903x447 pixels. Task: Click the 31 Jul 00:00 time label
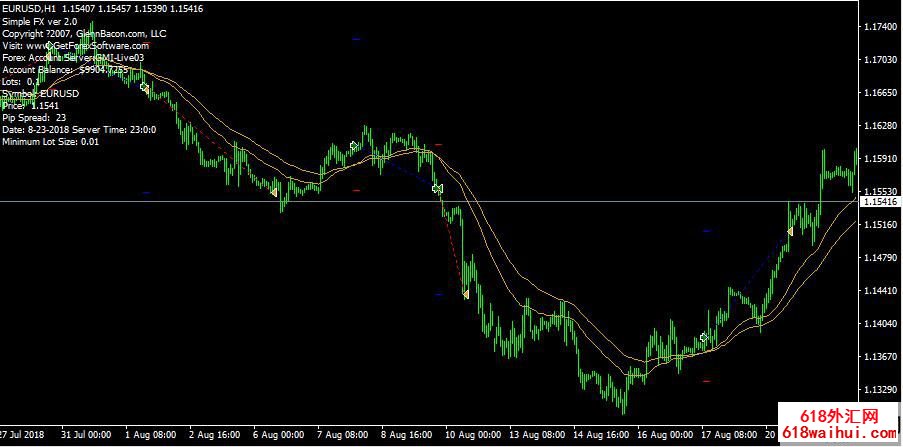pos(85,436)
